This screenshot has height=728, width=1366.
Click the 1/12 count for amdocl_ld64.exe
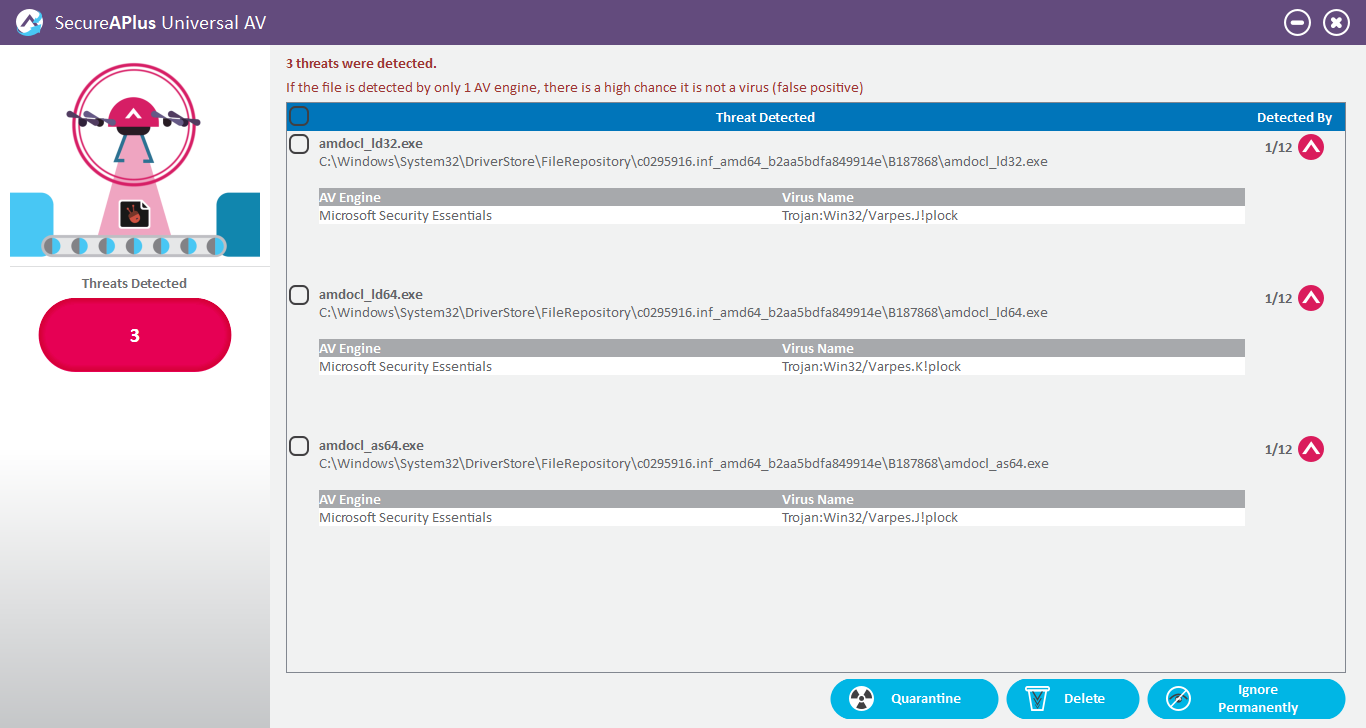click(1279, 298)
